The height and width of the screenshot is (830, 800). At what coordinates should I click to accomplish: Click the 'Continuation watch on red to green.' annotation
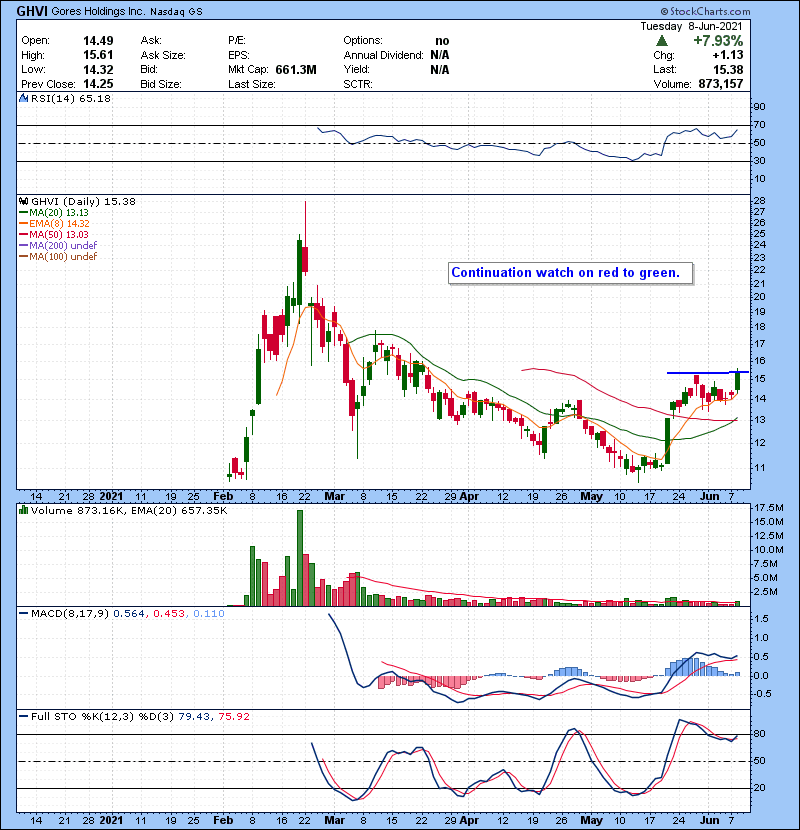pos(570,273)
